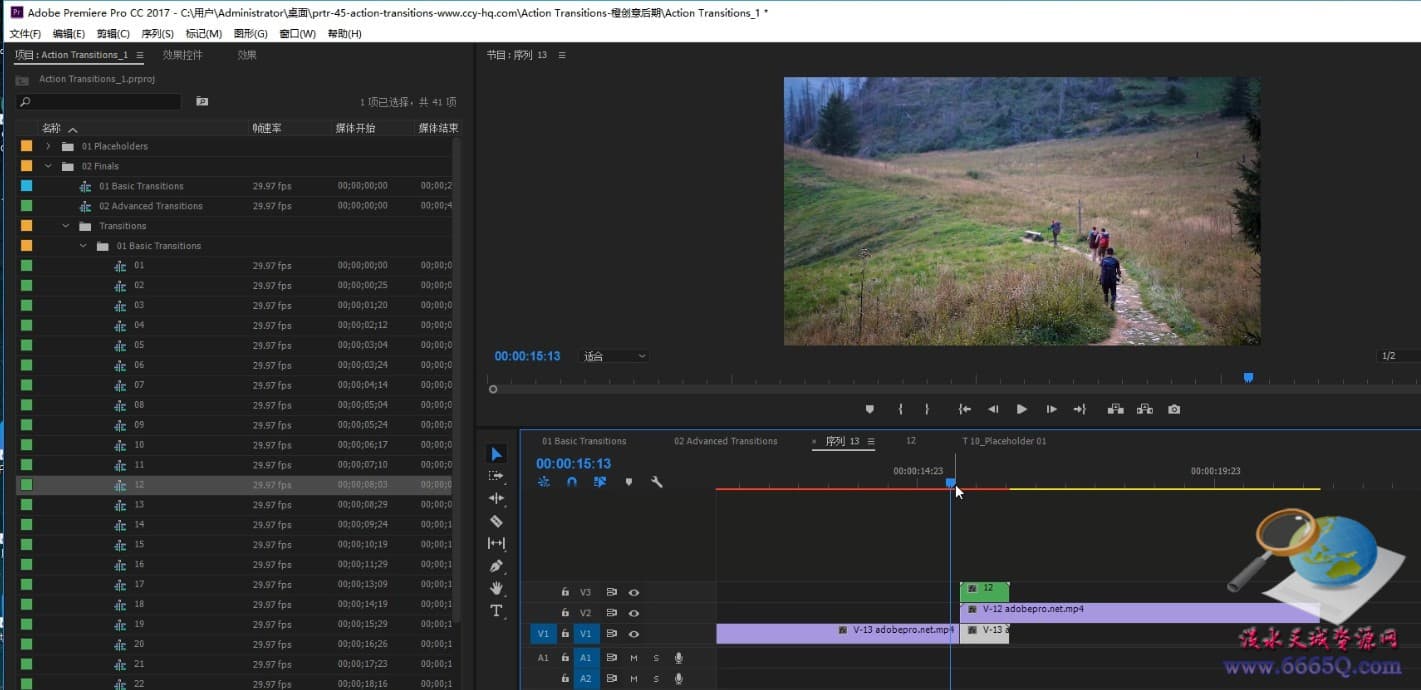The image size is (1421, 690).
Task: Select the Slip tool
Action: [496, 543]
